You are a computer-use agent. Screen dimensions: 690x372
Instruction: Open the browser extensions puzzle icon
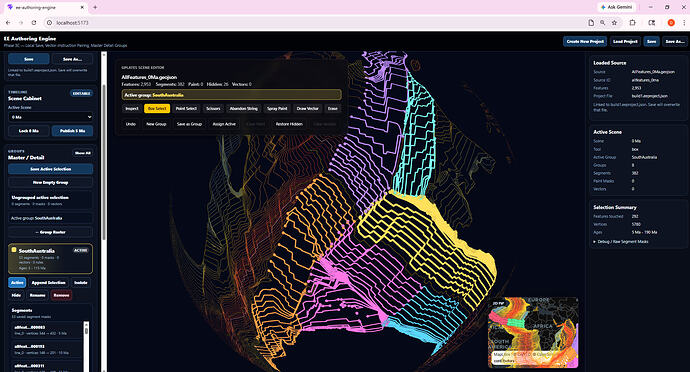(633, 22)
